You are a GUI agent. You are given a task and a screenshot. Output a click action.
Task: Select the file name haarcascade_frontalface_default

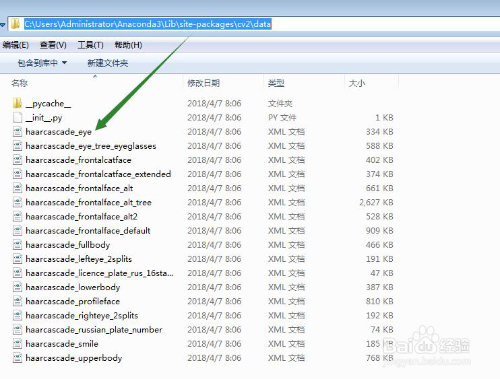[88, 231]
